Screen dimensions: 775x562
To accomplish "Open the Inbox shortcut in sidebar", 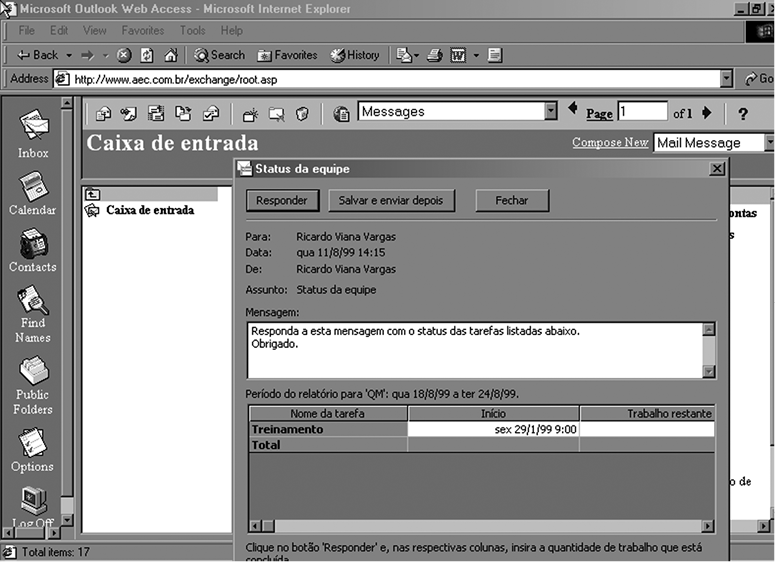I will click(33, 133).
